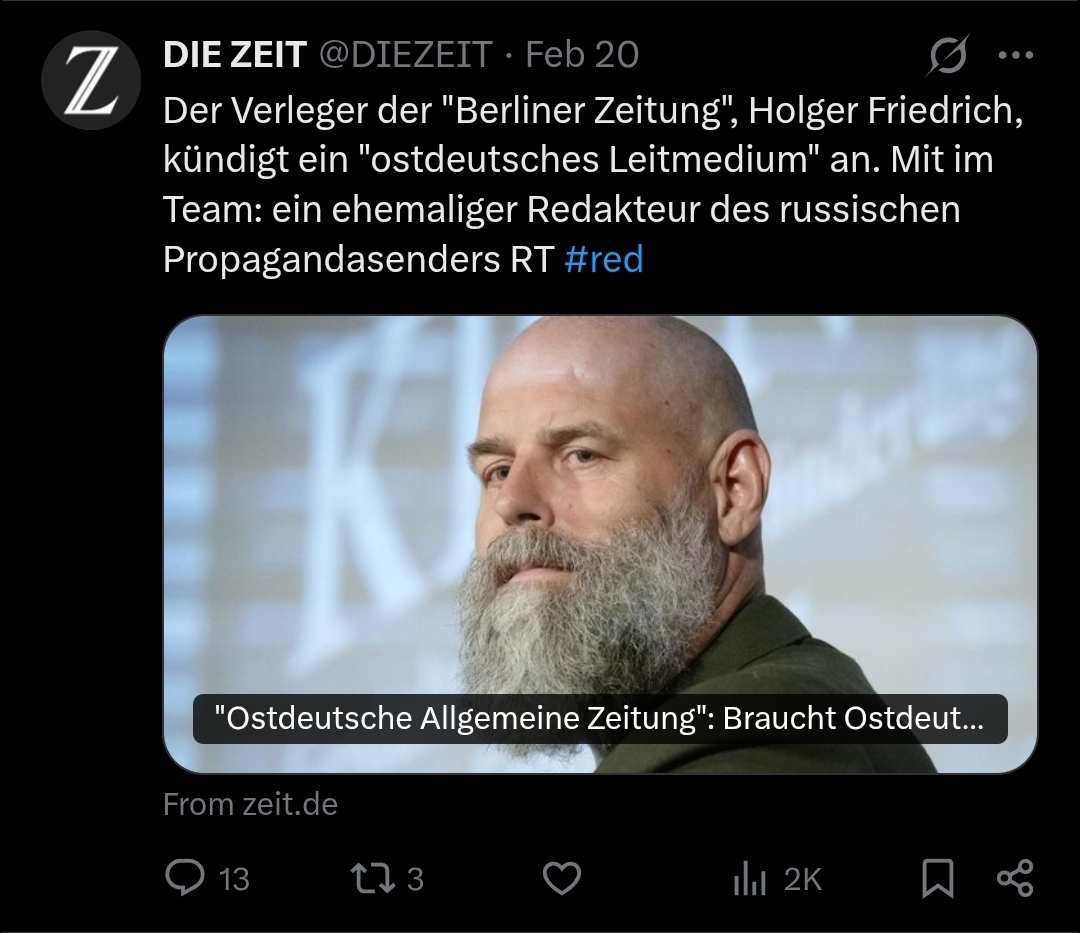Open the Feb 20 timestamp link
This screenshot has height=933, width=1080.
click(582, 54)
